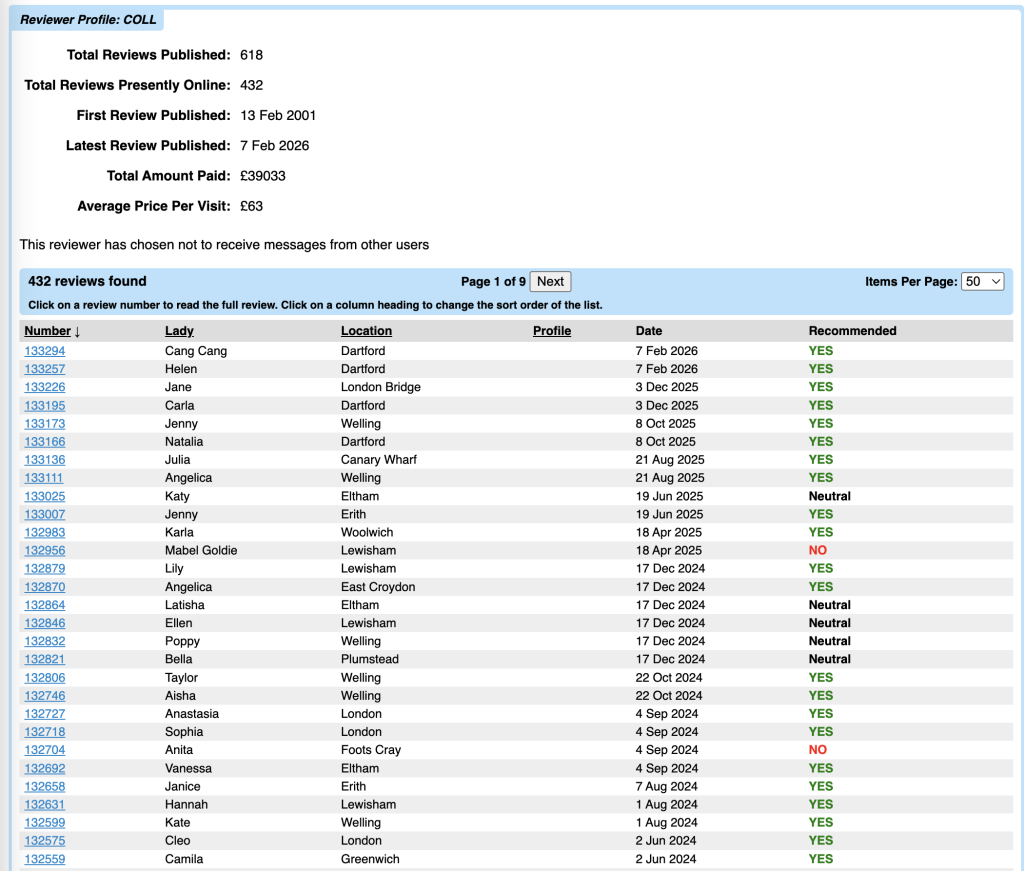This screenshot has height=871, width=1024.
Task: Open review number 133226
Action: tap(45, 387)
